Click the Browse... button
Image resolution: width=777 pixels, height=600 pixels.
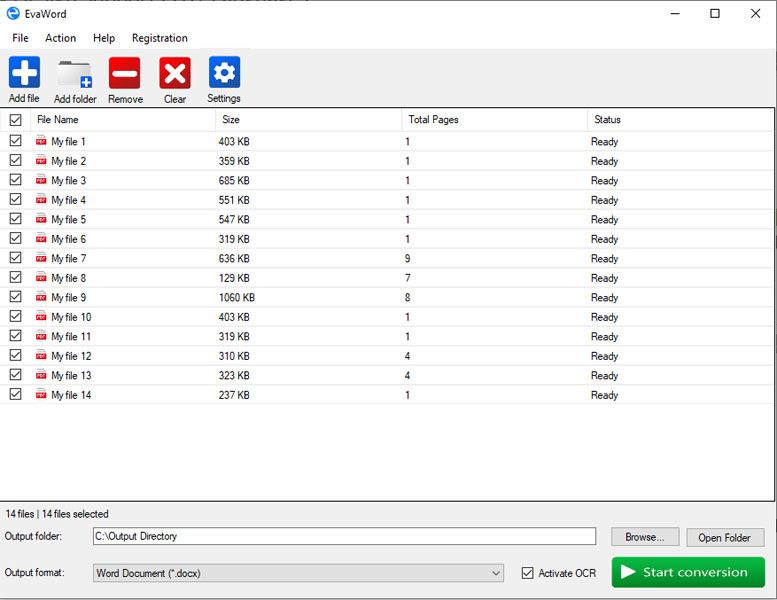pos(645,537)
